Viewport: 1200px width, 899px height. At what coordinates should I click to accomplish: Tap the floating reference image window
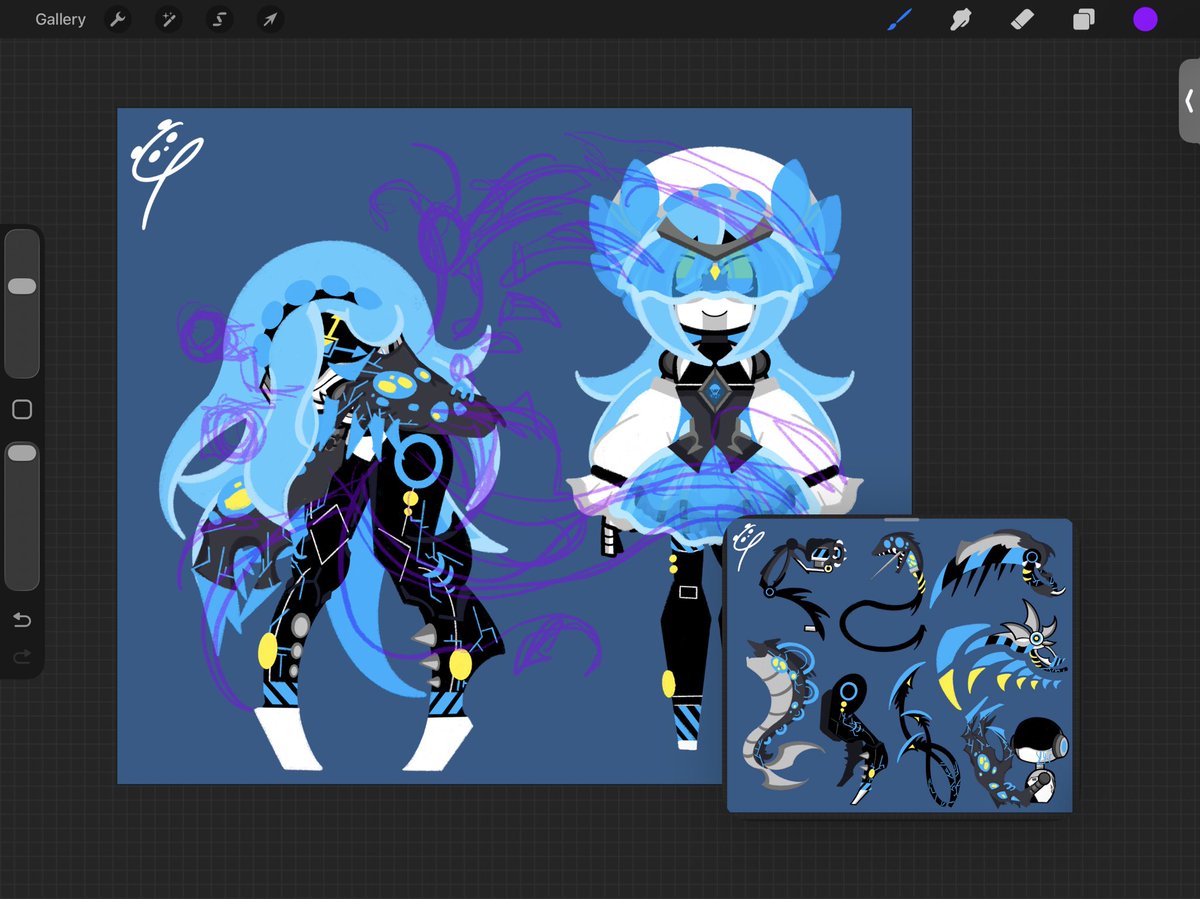click(x=900, y=665)
